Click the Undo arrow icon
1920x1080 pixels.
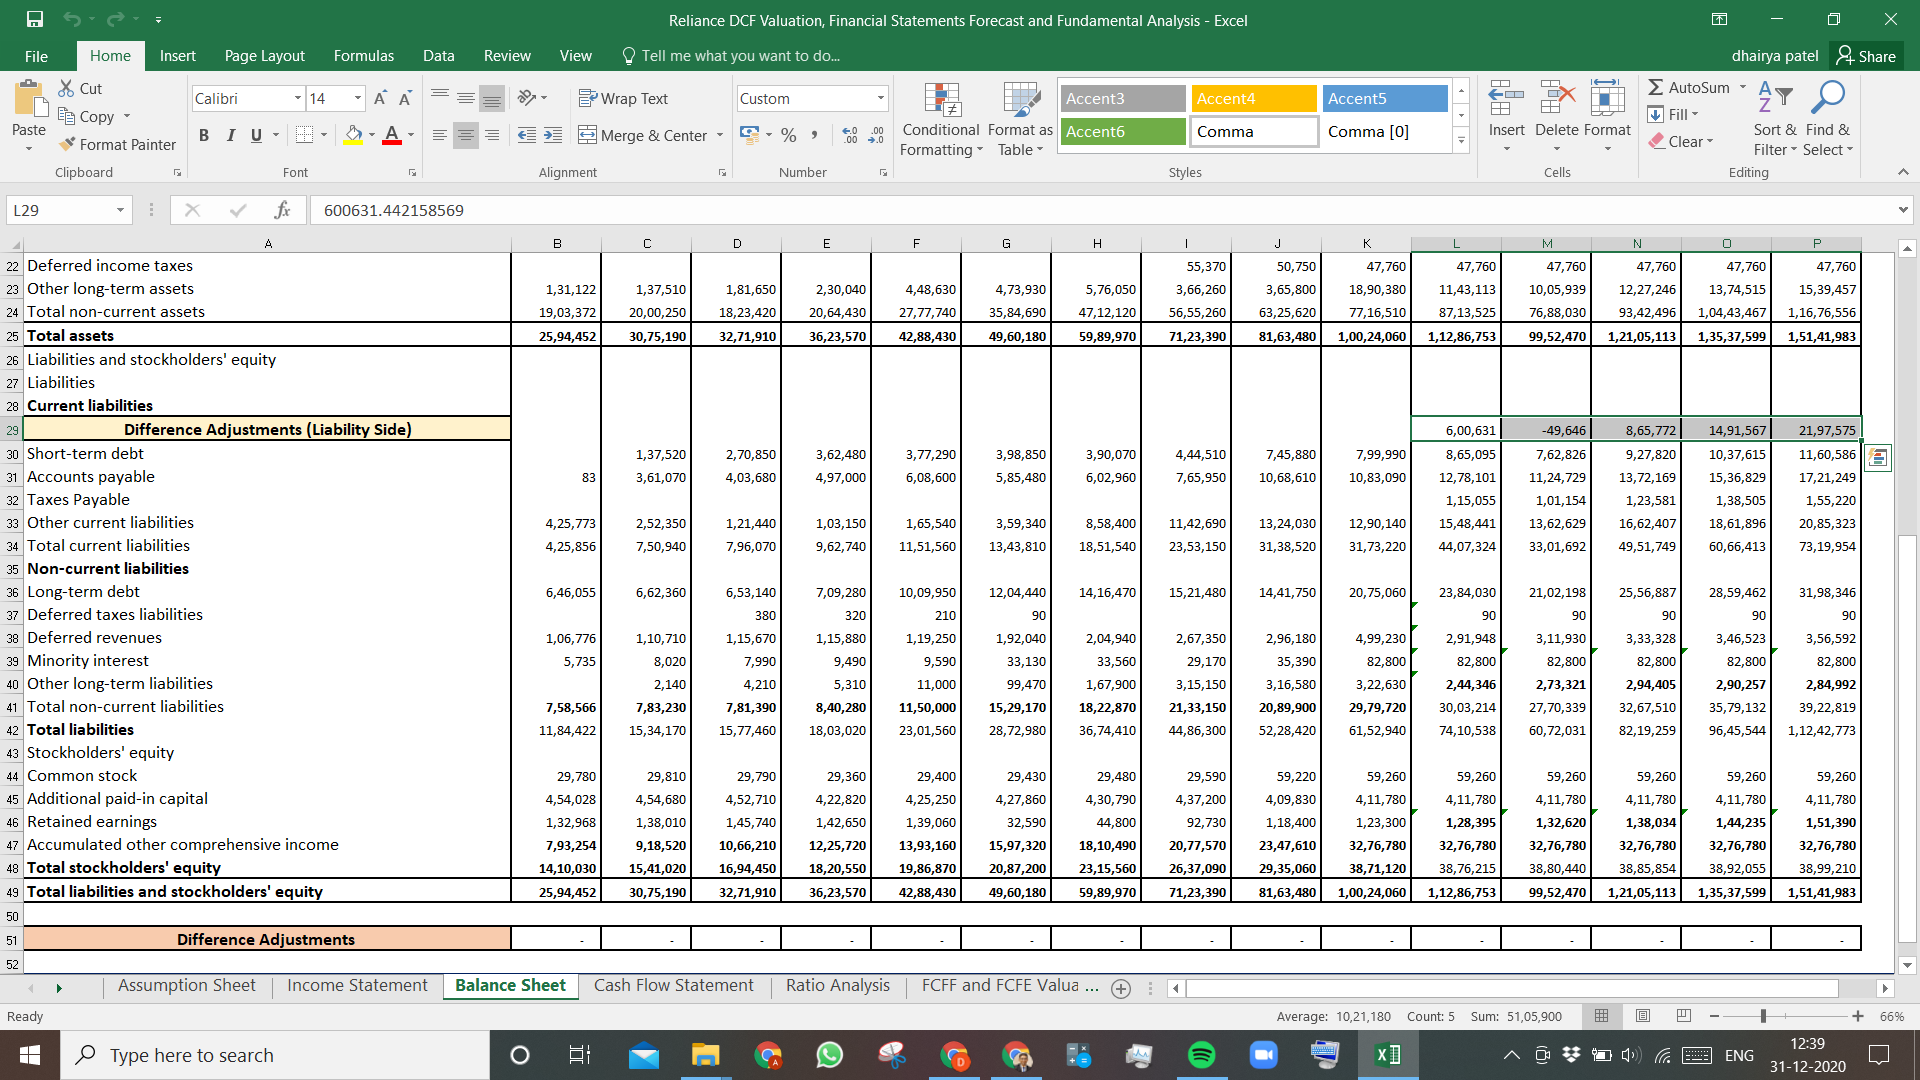tap(72, 19)
